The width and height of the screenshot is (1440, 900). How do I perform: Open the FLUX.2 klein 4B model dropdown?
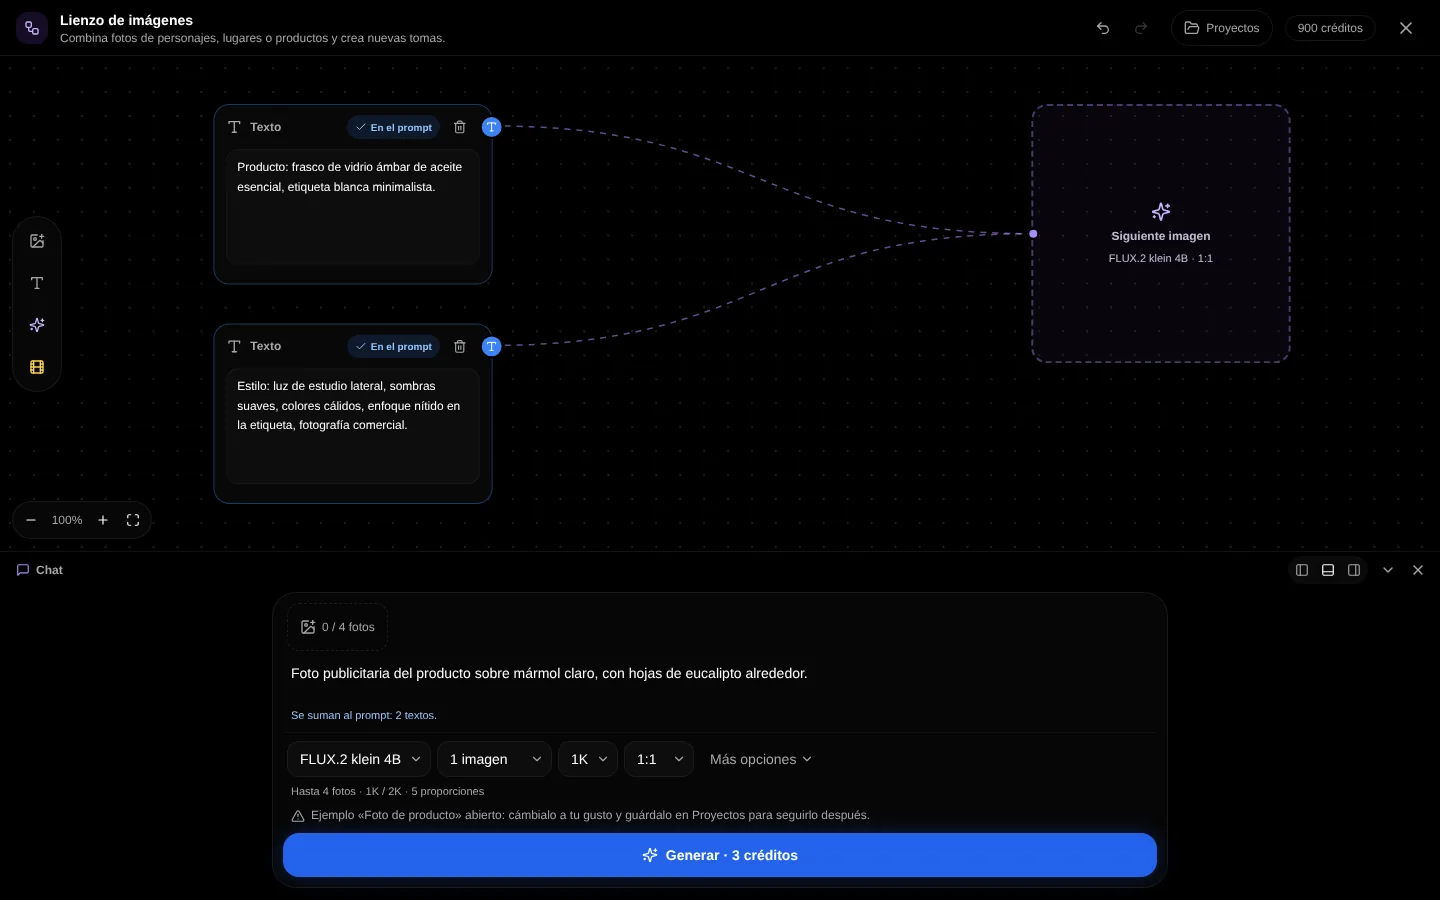point(359,759)
